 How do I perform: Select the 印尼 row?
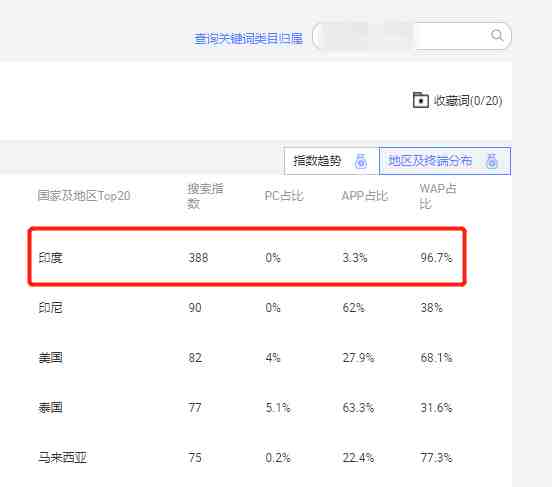247,308
